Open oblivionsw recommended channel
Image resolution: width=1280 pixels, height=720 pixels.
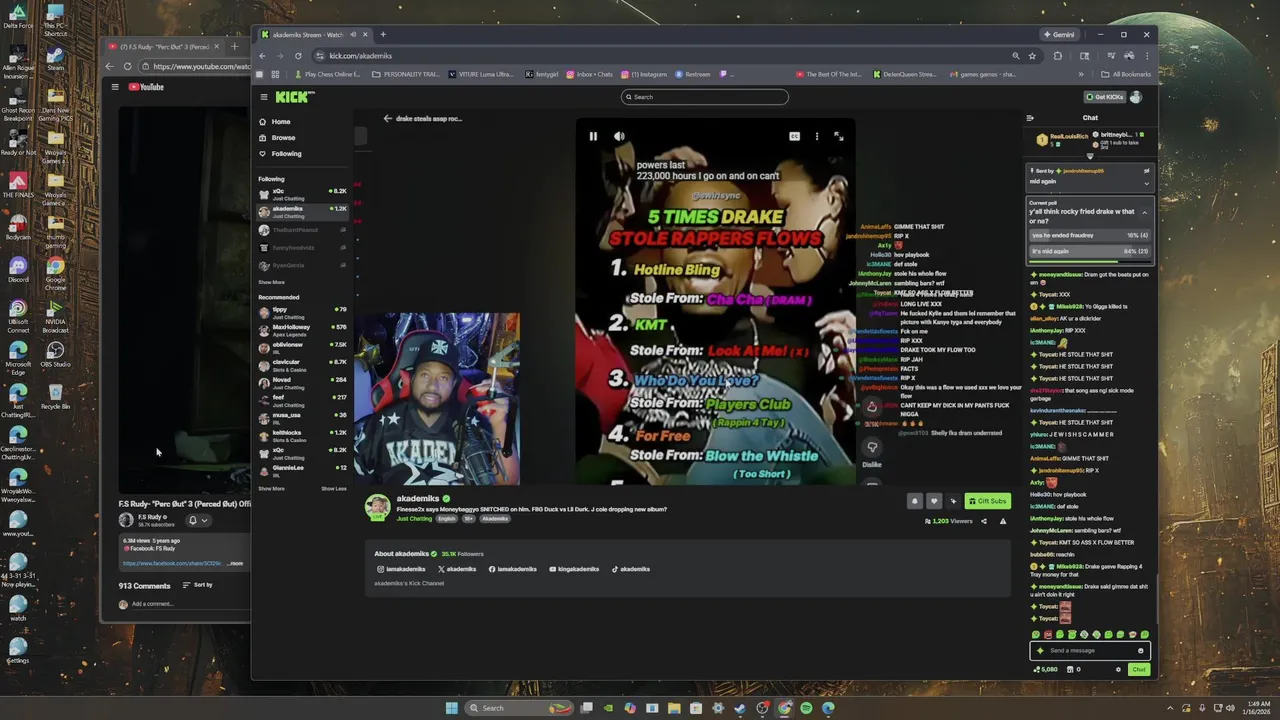302,347
